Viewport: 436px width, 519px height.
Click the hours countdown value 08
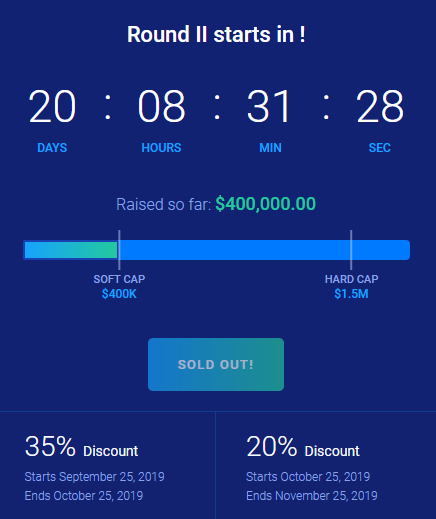[x=161, y=107]
